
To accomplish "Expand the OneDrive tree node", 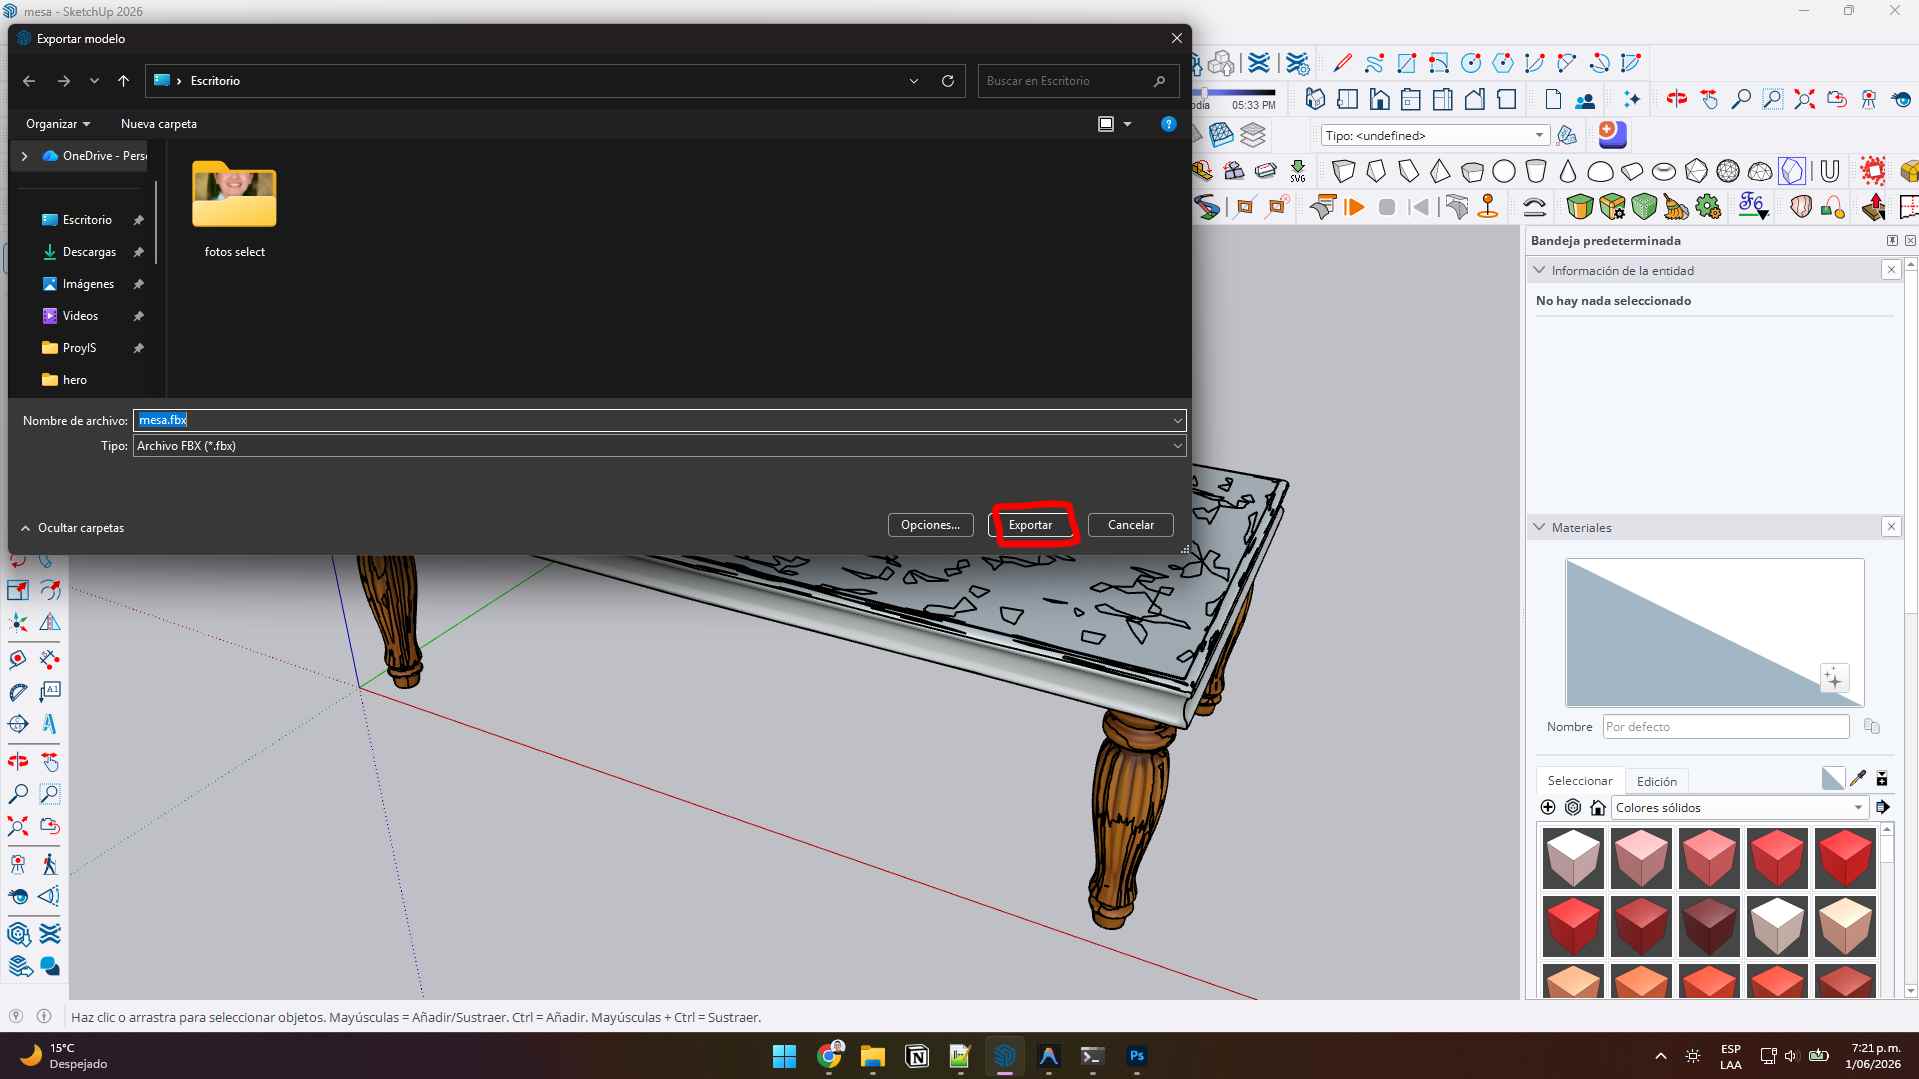I will [x=24, y=156].
